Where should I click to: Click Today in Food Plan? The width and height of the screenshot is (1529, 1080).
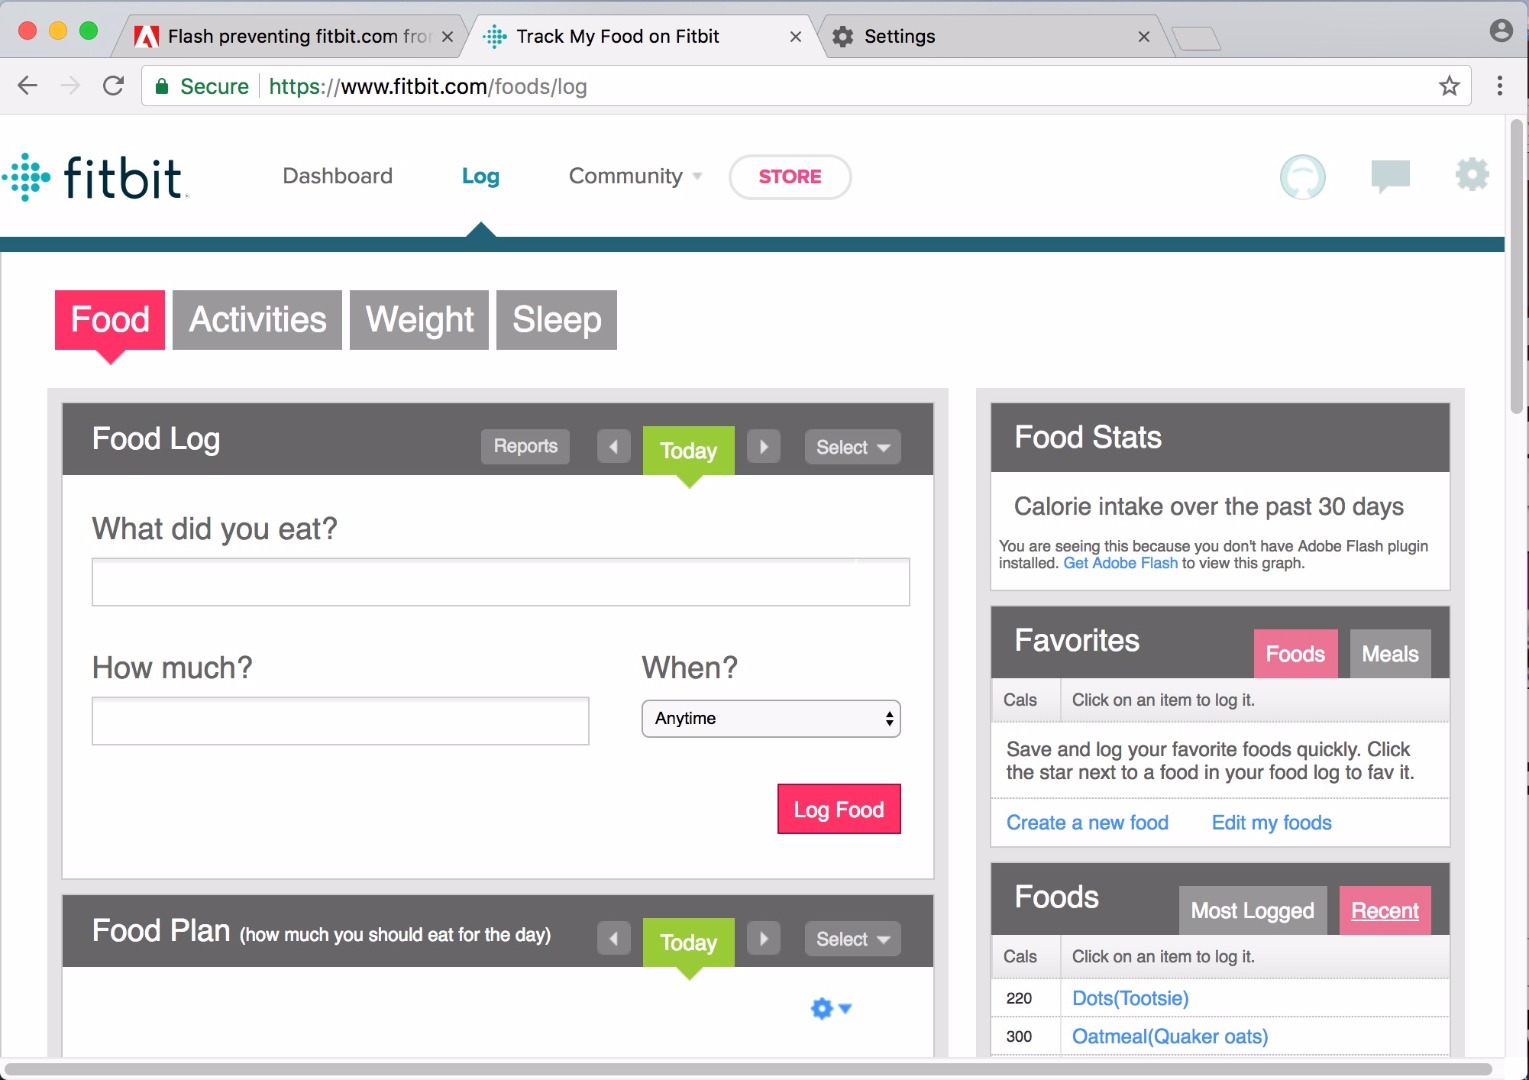[x=689, y=943]
